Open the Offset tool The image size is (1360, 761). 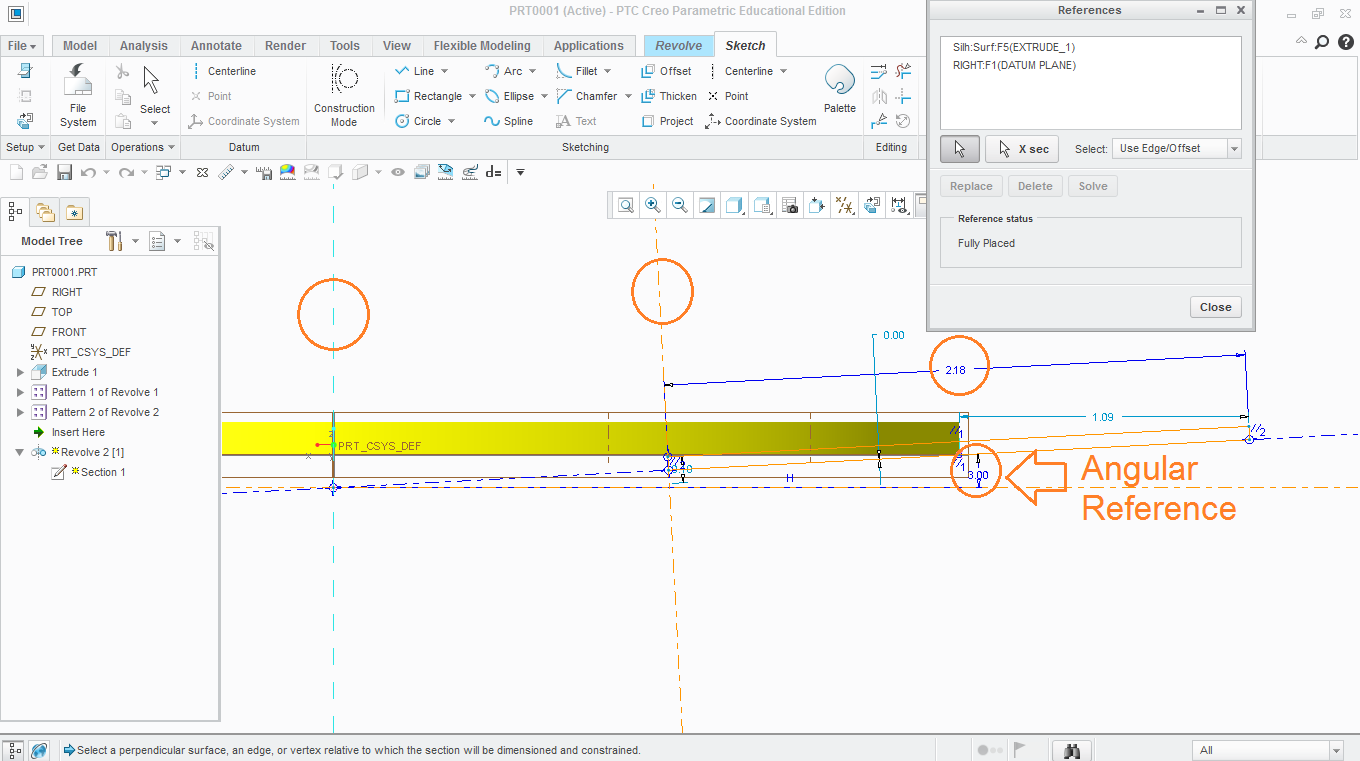[666, 71]
